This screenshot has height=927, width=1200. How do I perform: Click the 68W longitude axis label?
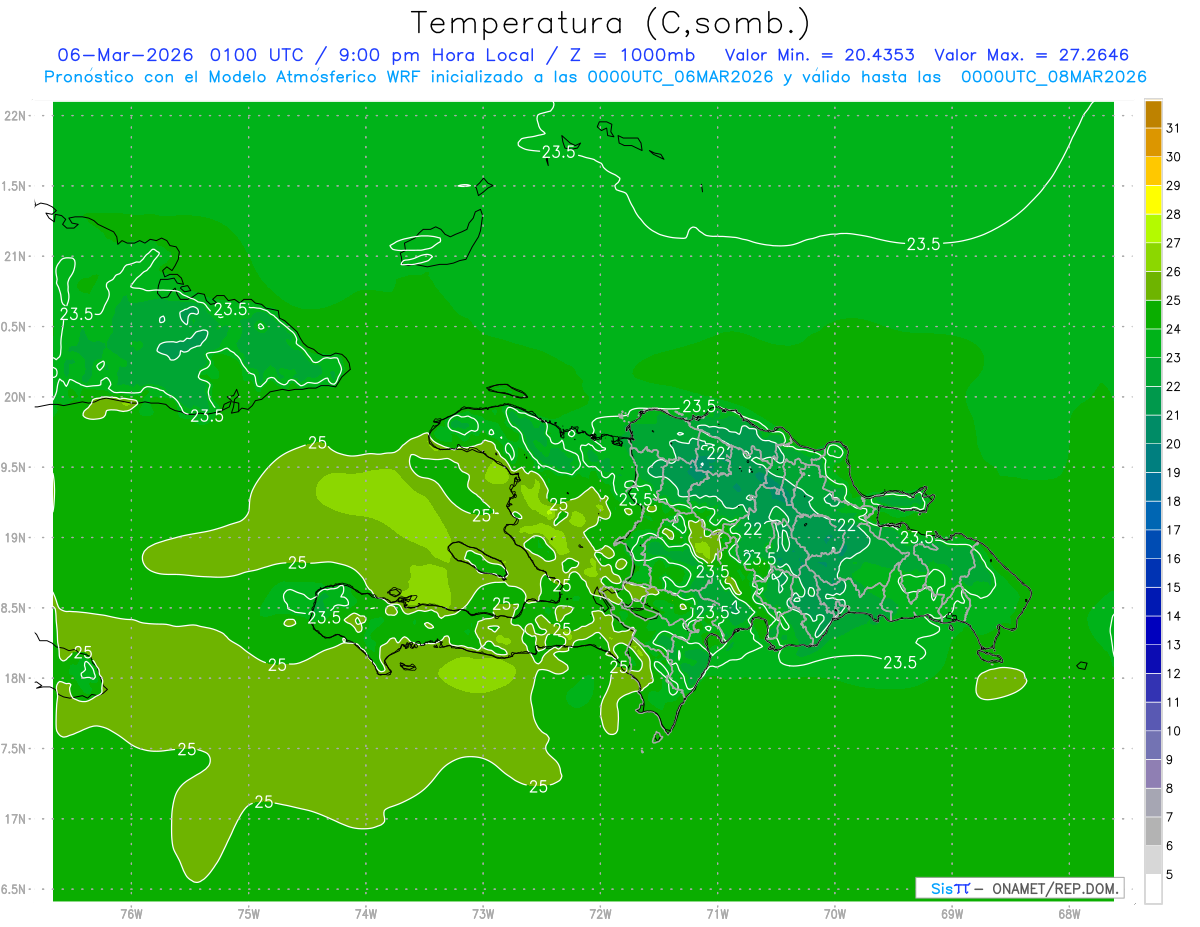coord(1069,913)
